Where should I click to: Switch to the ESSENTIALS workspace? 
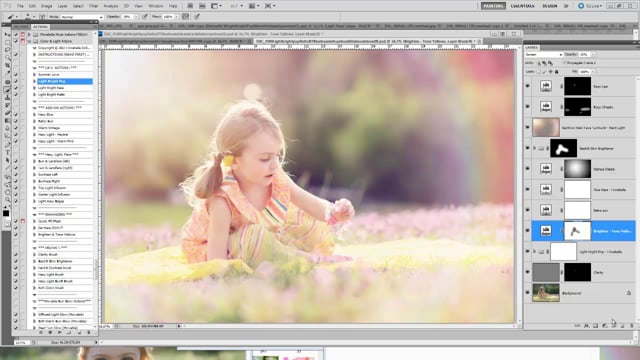pyautogui.click(x=522, y=6)
